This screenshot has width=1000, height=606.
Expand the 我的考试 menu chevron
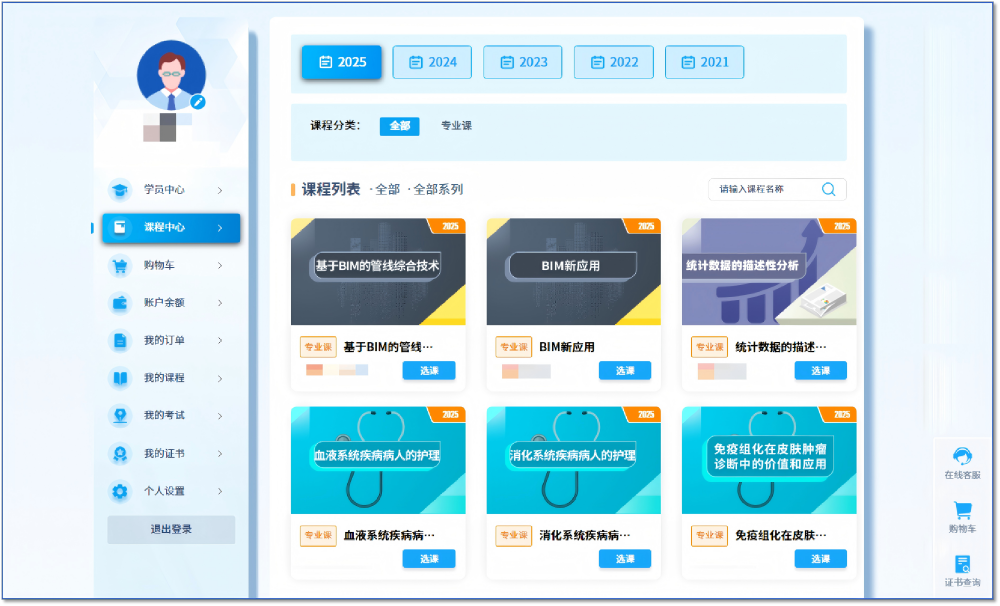220,416
